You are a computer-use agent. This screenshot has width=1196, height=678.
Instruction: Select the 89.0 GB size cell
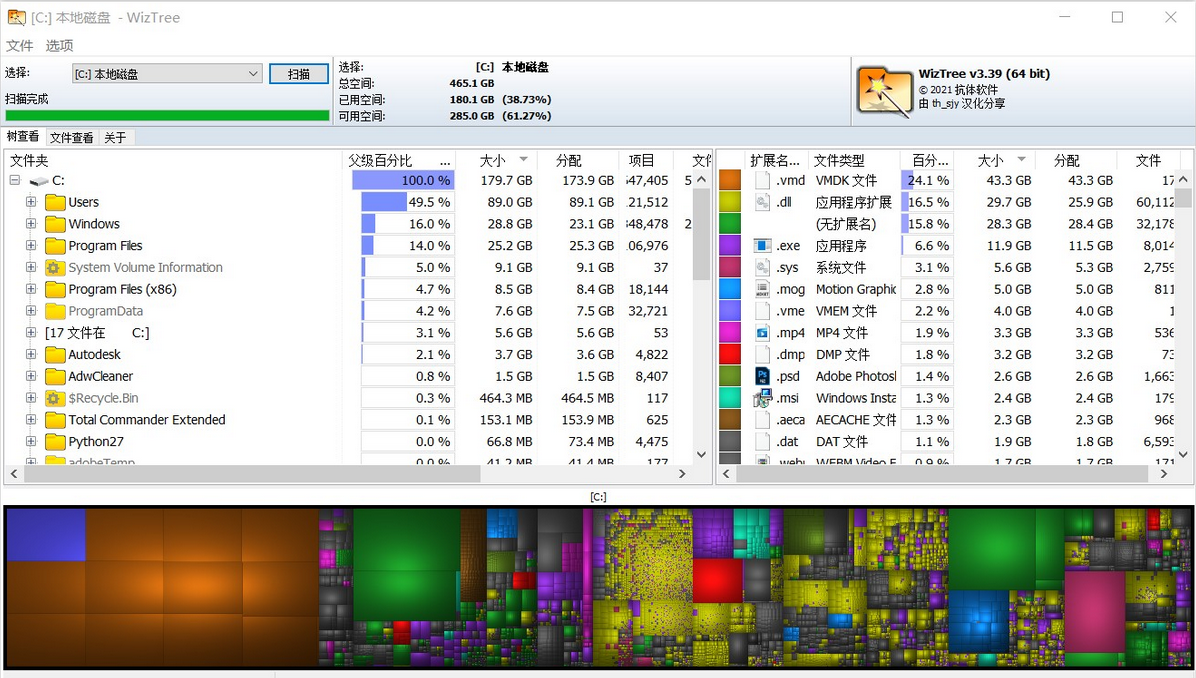[510, 202]
